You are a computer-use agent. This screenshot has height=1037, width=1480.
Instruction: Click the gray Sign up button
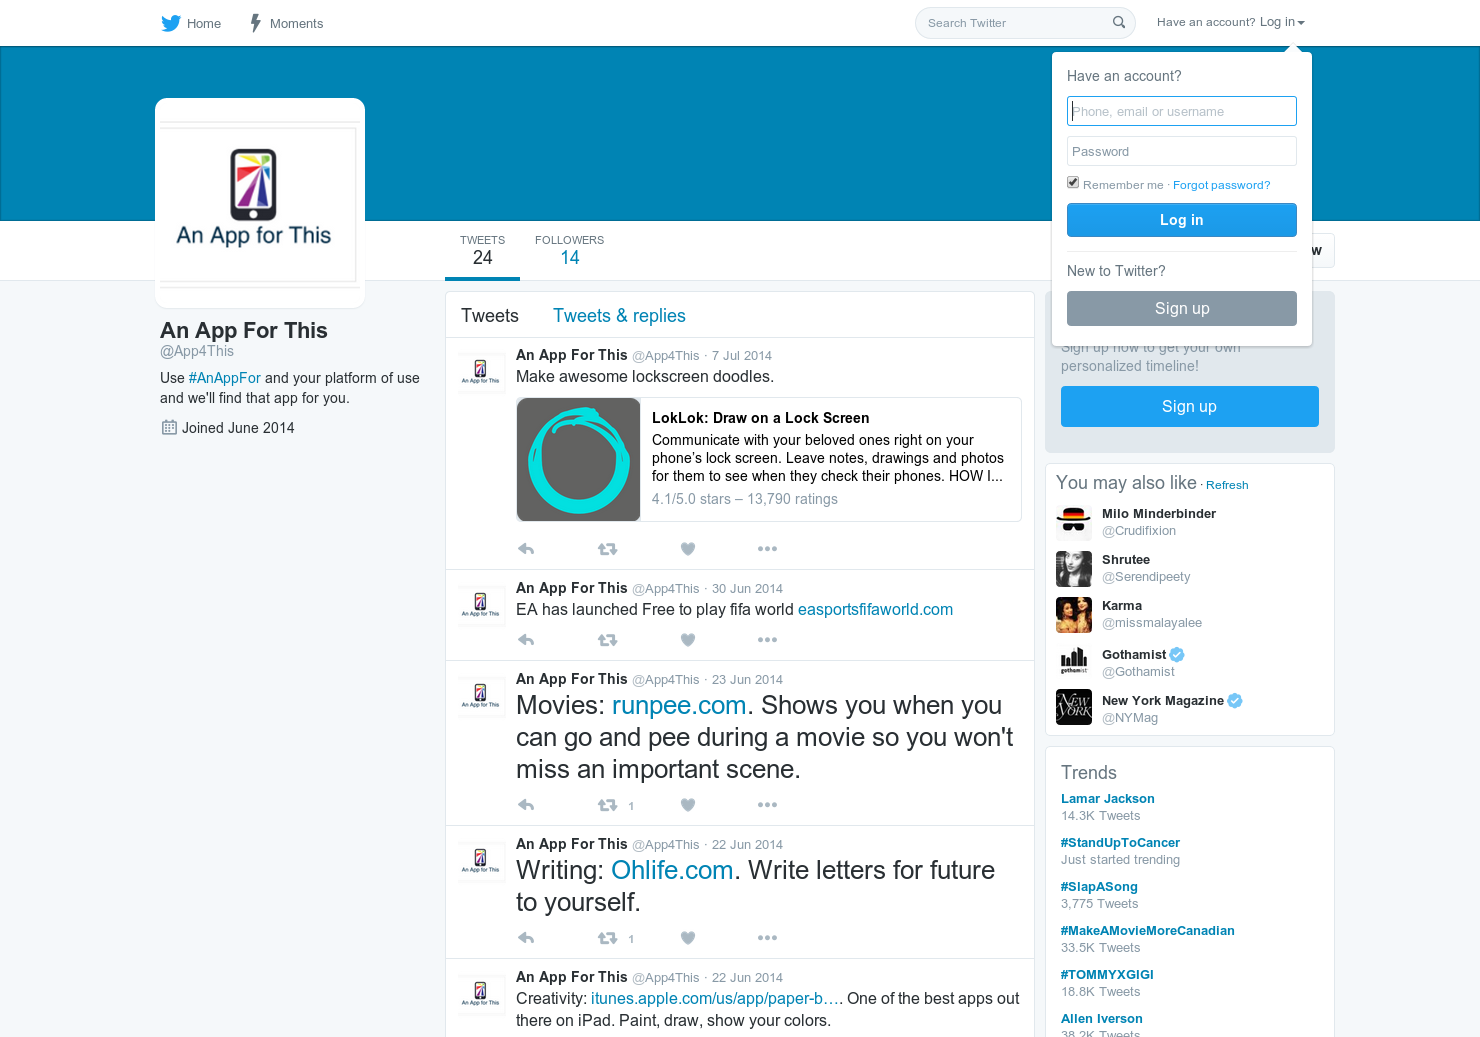point(1182,308)
